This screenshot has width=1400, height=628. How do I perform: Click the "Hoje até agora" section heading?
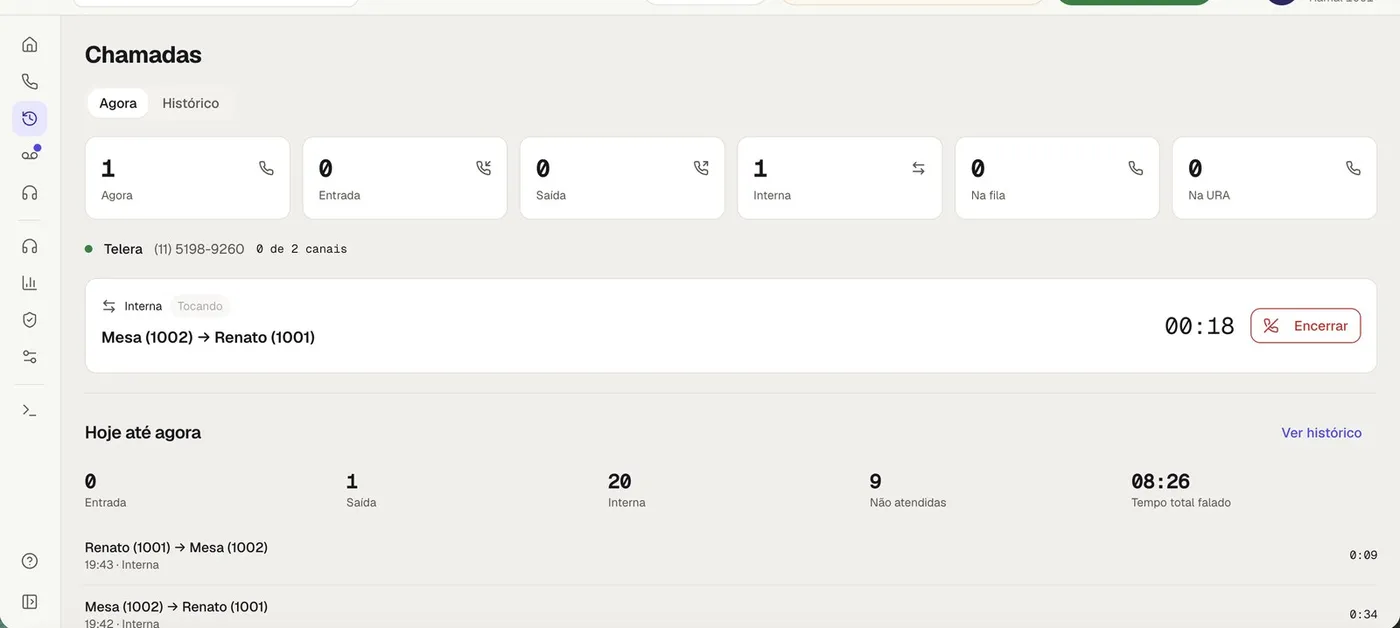pos(143,433)
